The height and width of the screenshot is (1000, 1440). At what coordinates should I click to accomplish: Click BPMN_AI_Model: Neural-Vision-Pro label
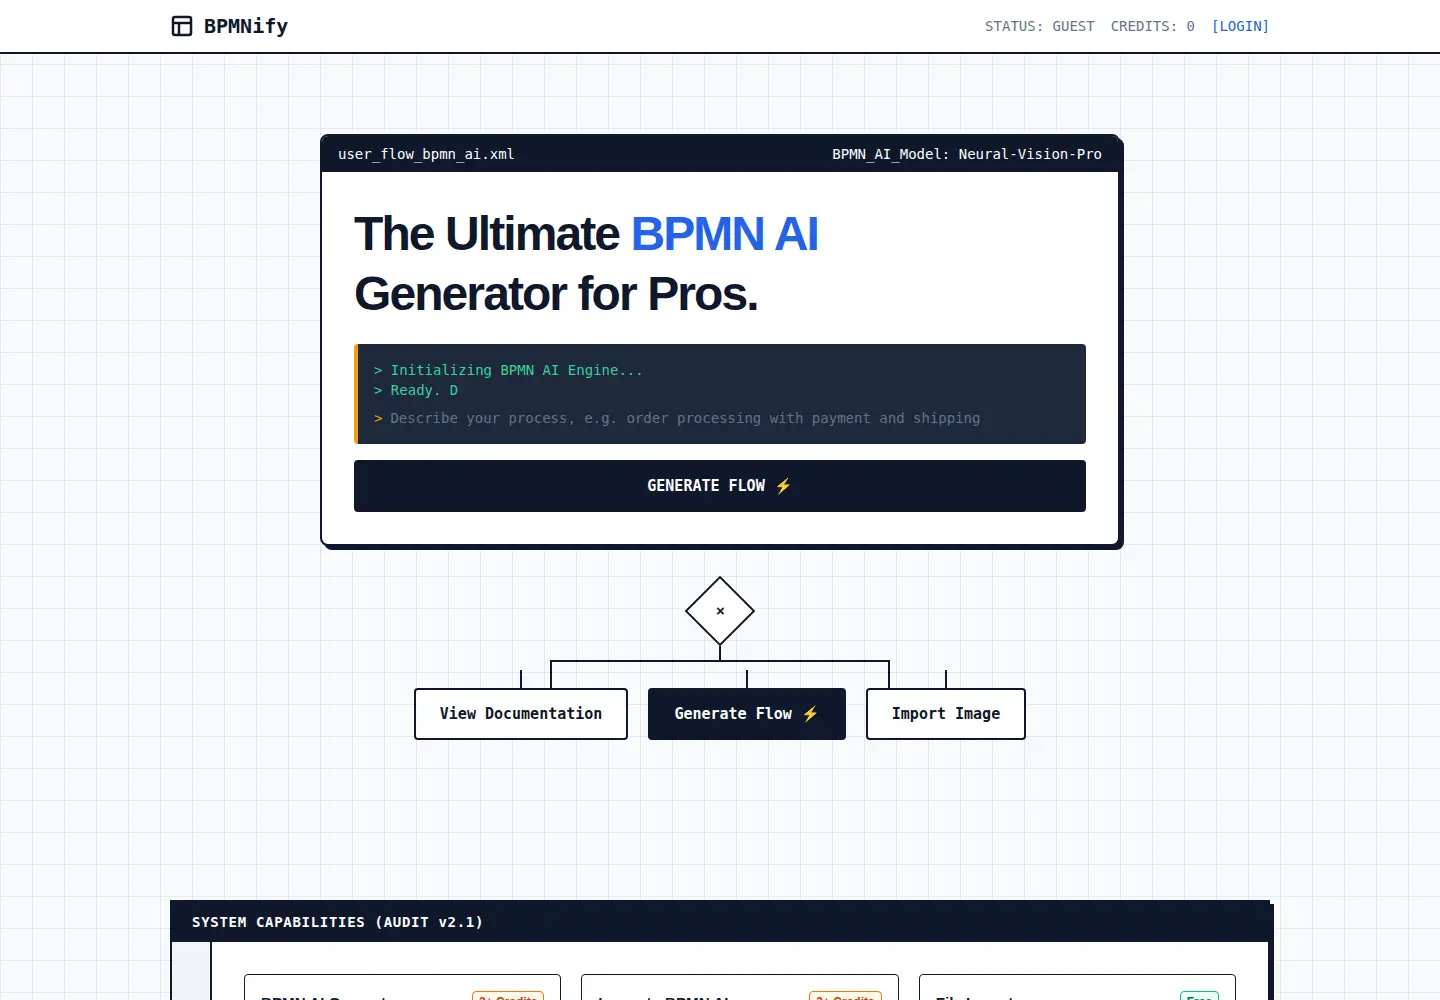click(x=967, y=154)
